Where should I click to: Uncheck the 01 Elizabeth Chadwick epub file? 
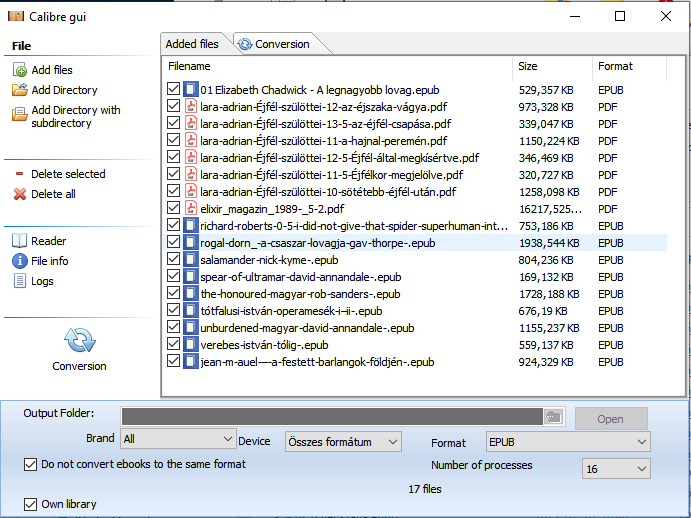[x=174, y=89]
